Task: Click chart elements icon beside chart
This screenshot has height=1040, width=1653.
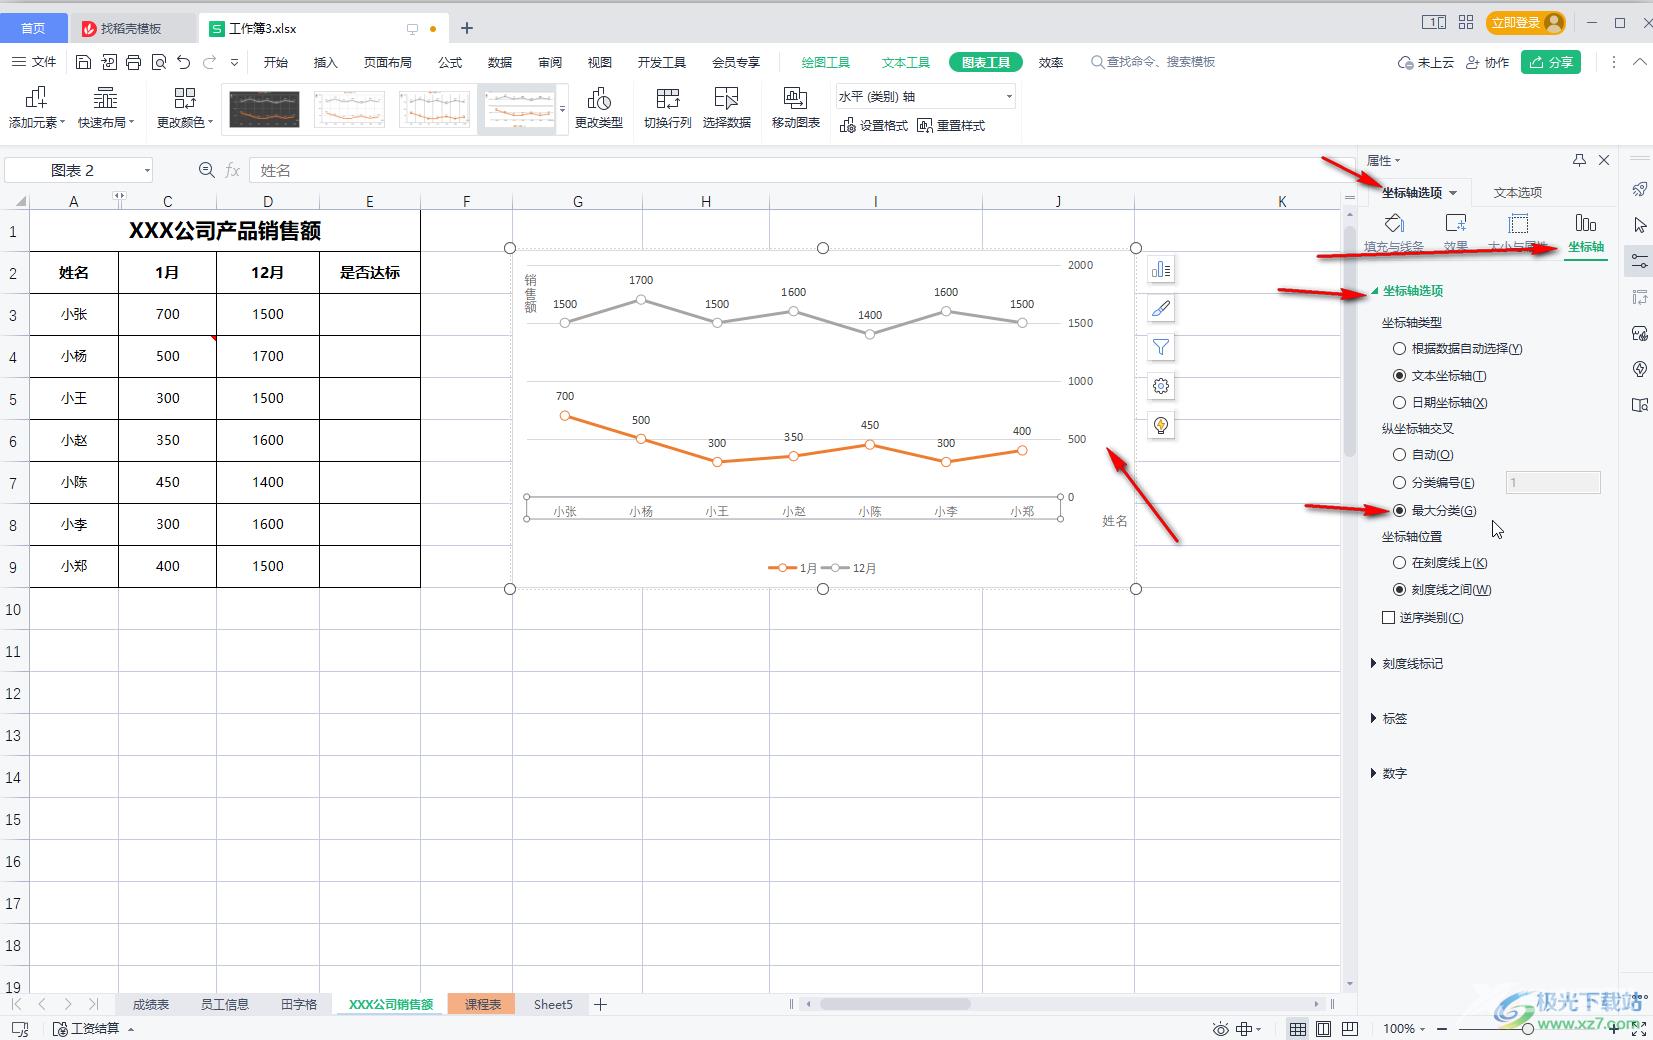Action: pyautogui.click(x=1161, y=270)
